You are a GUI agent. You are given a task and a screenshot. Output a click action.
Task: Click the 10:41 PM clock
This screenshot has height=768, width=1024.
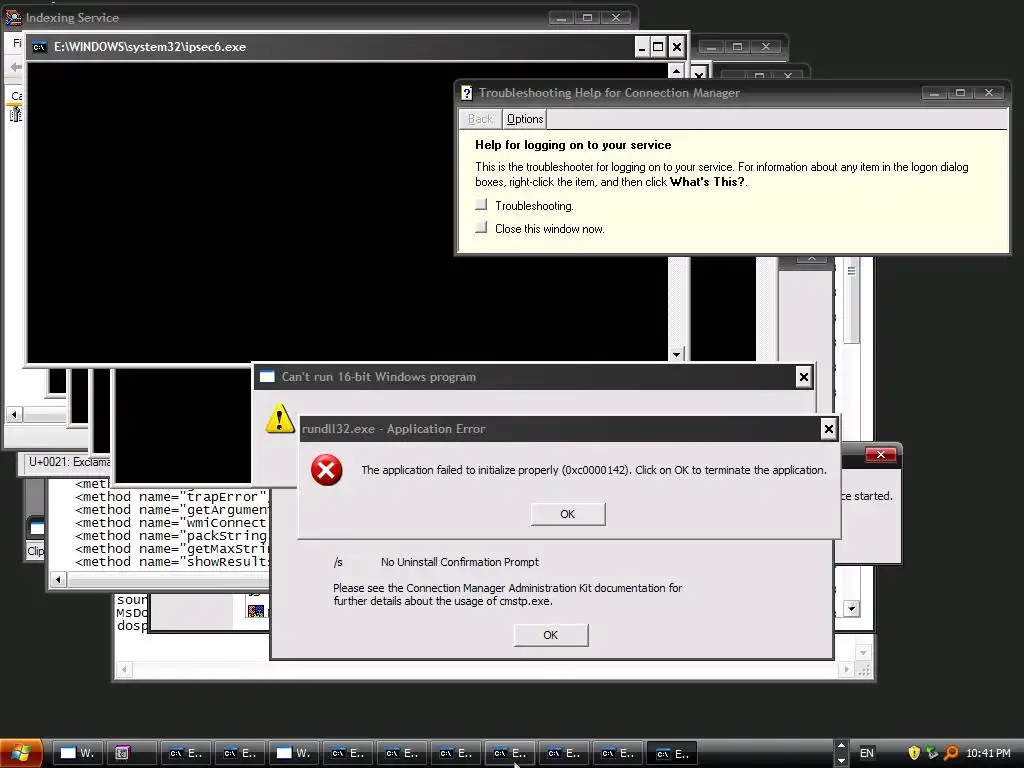[x=988, y=753]
